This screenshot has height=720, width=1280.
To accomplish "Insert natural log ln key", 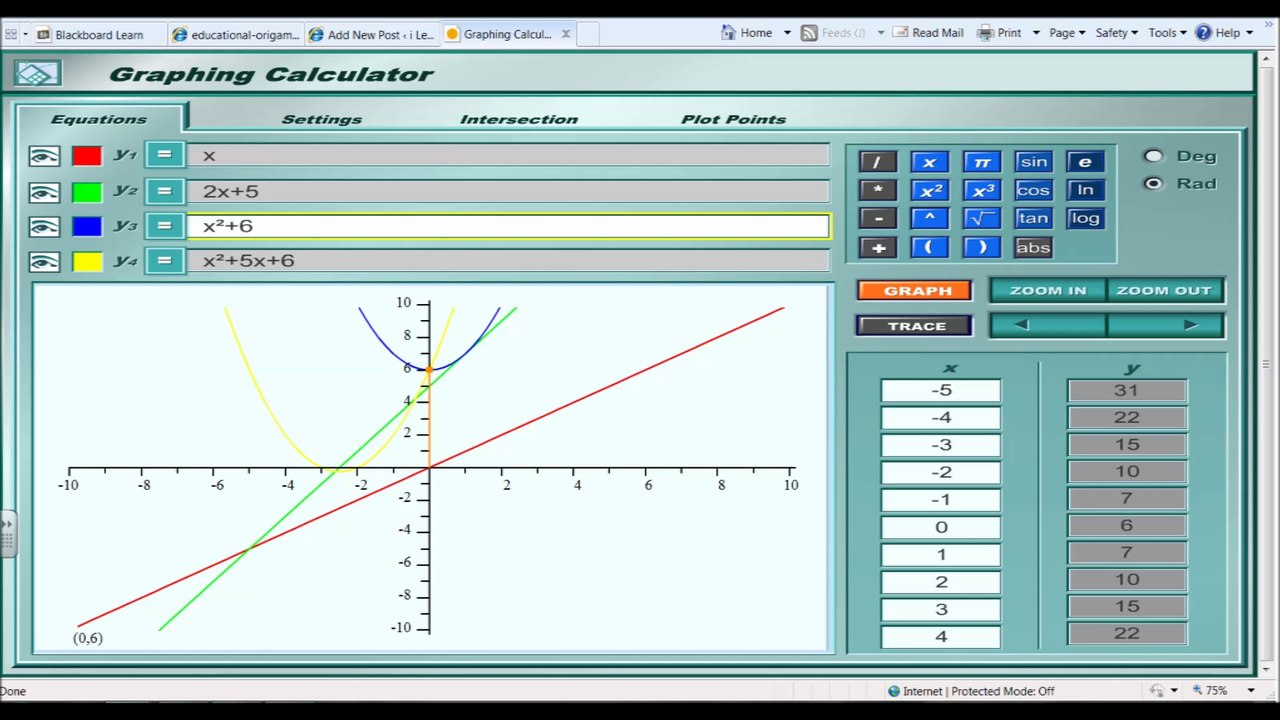I will pos(1085,190).
